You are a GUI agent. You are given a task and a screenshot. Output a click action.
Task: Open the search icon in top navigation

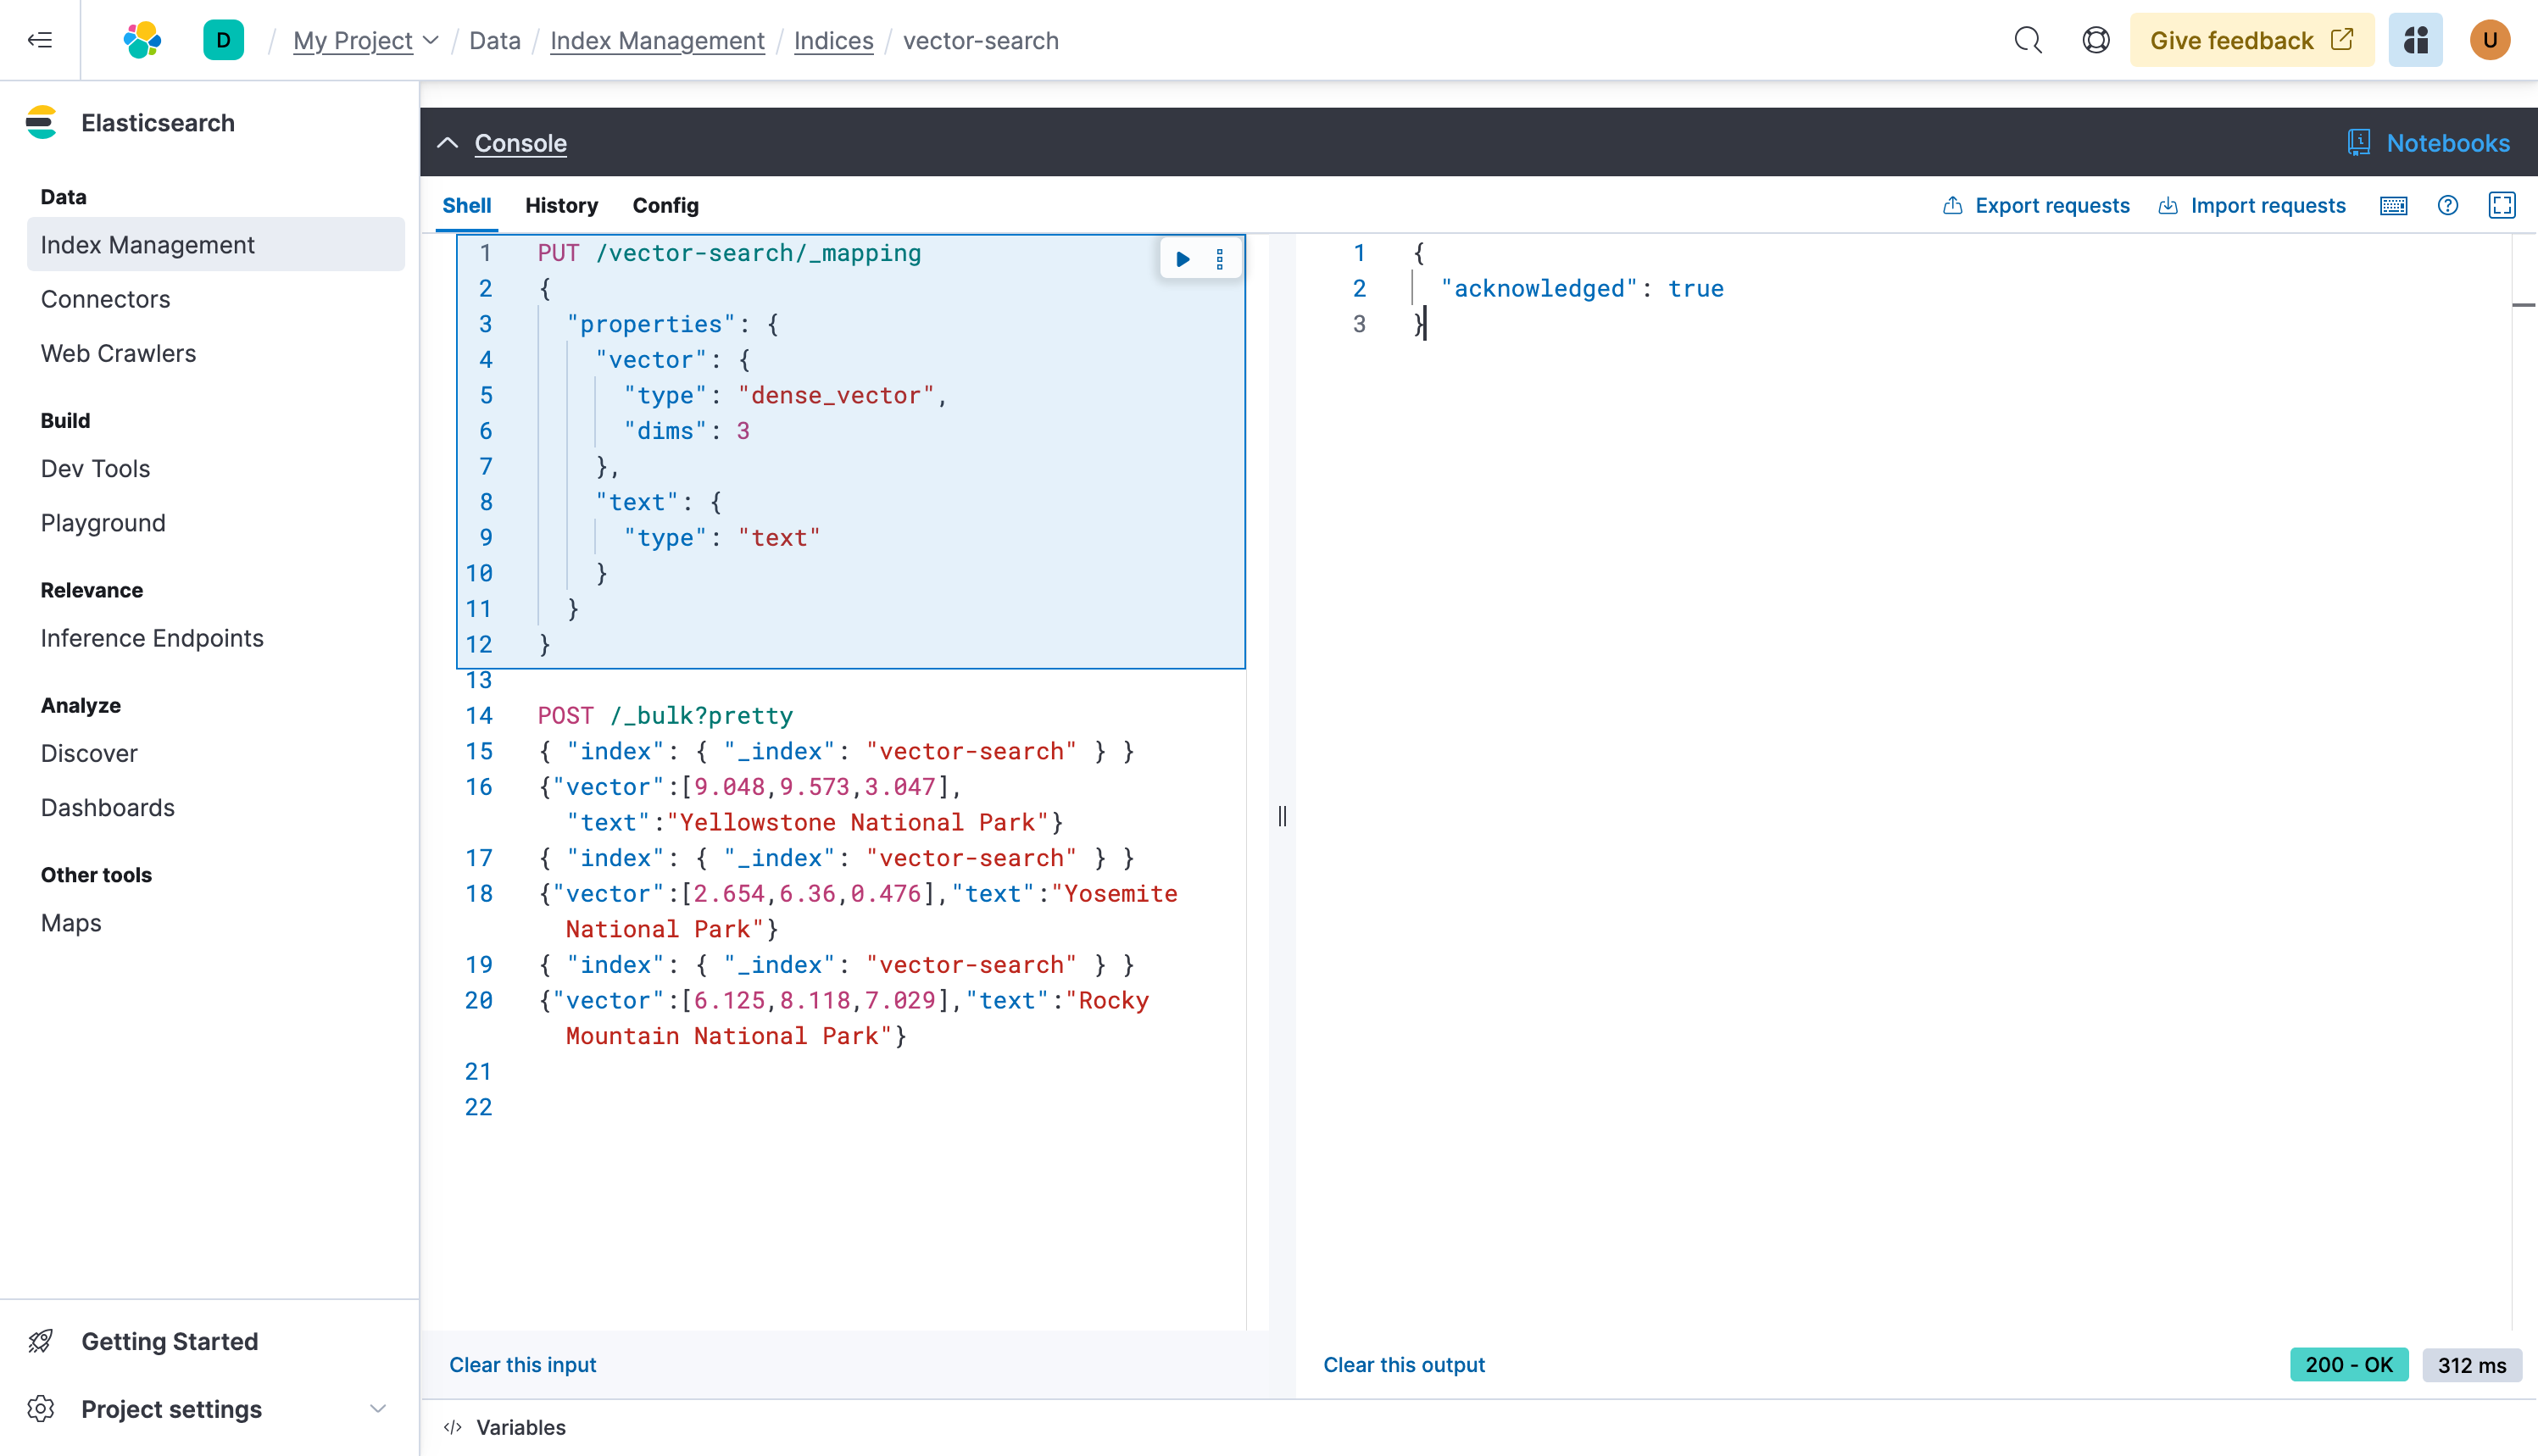(2025, 40)
